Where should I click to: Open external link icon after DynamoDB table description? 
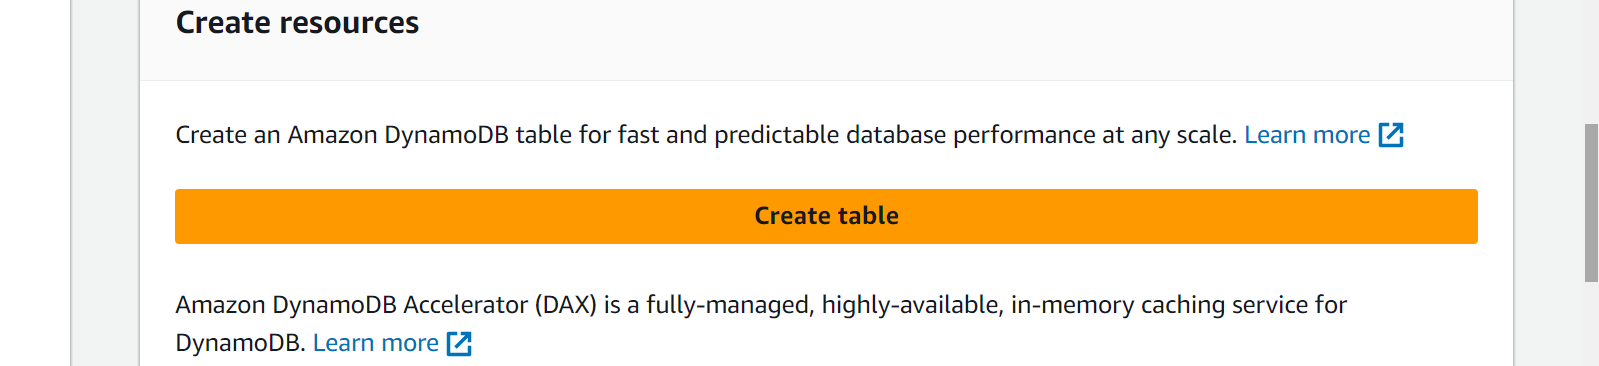click(x=1391, y=135)
